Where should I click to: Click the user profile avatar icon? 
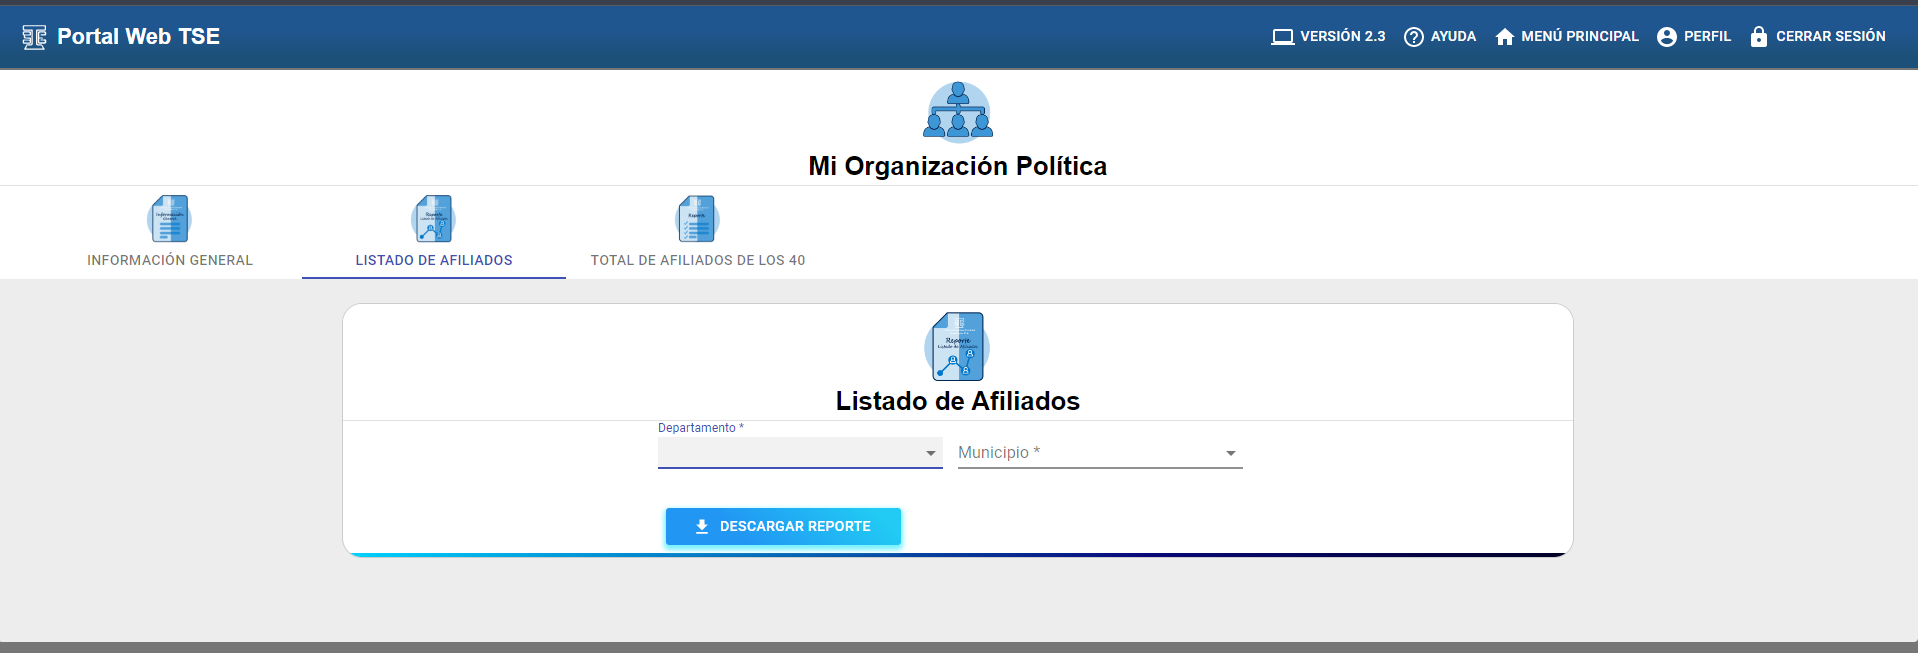pos(1666,37)
